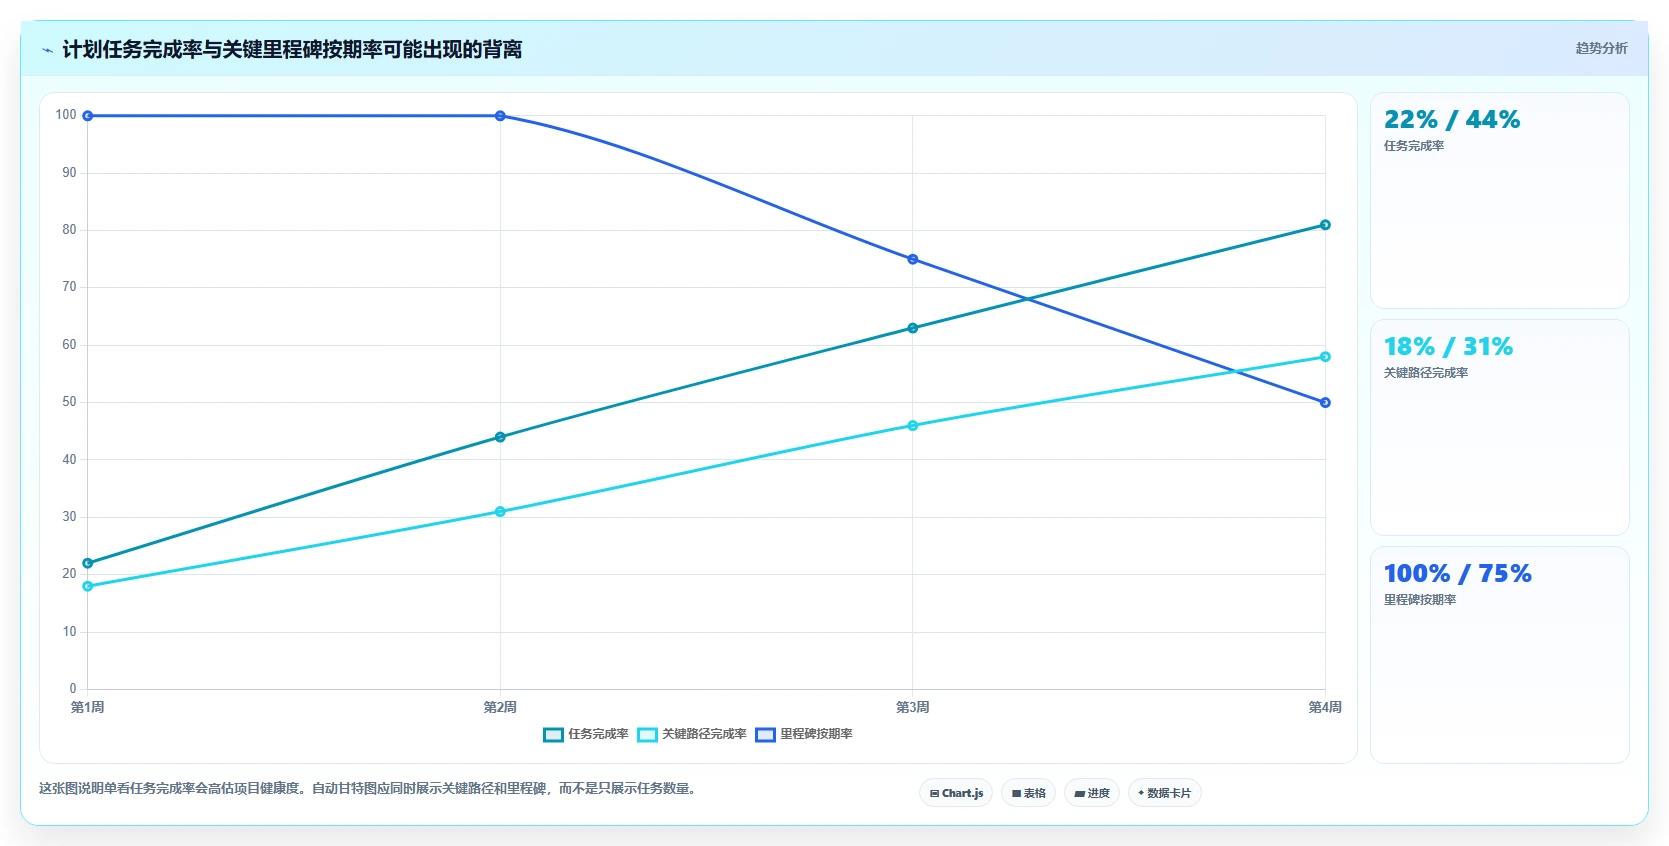1669x846 pixels.
Task: Click the 22% / 44% stat value
Action: pyautogui.click(x=1452, y=120)
